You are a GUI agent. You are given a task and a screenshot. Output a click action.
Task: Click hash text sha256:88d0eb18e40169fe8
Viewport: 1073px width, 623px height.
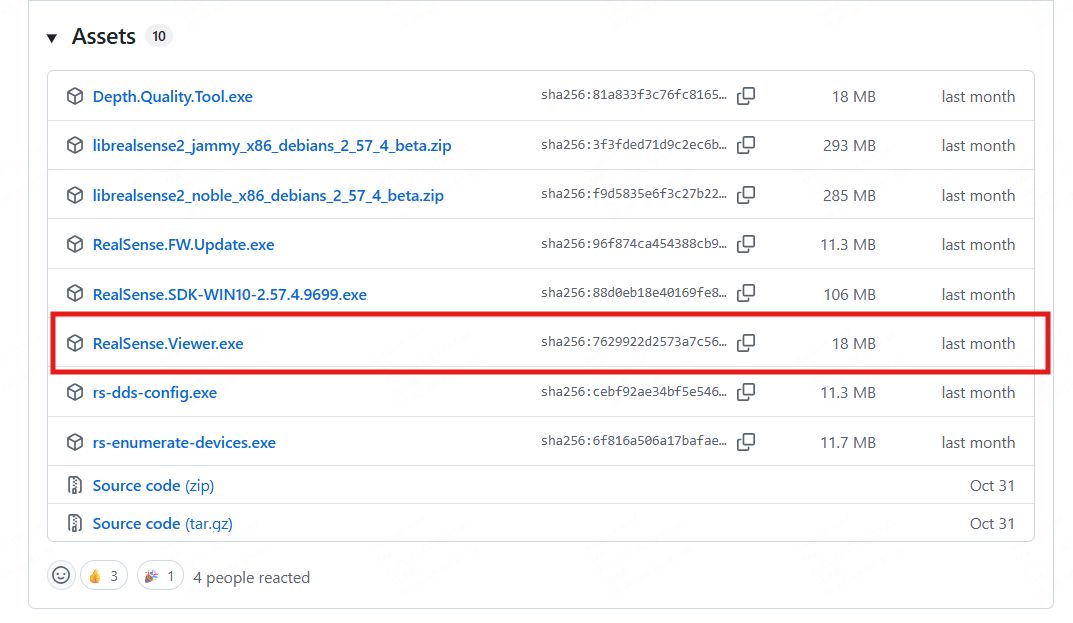coord(634,293)
